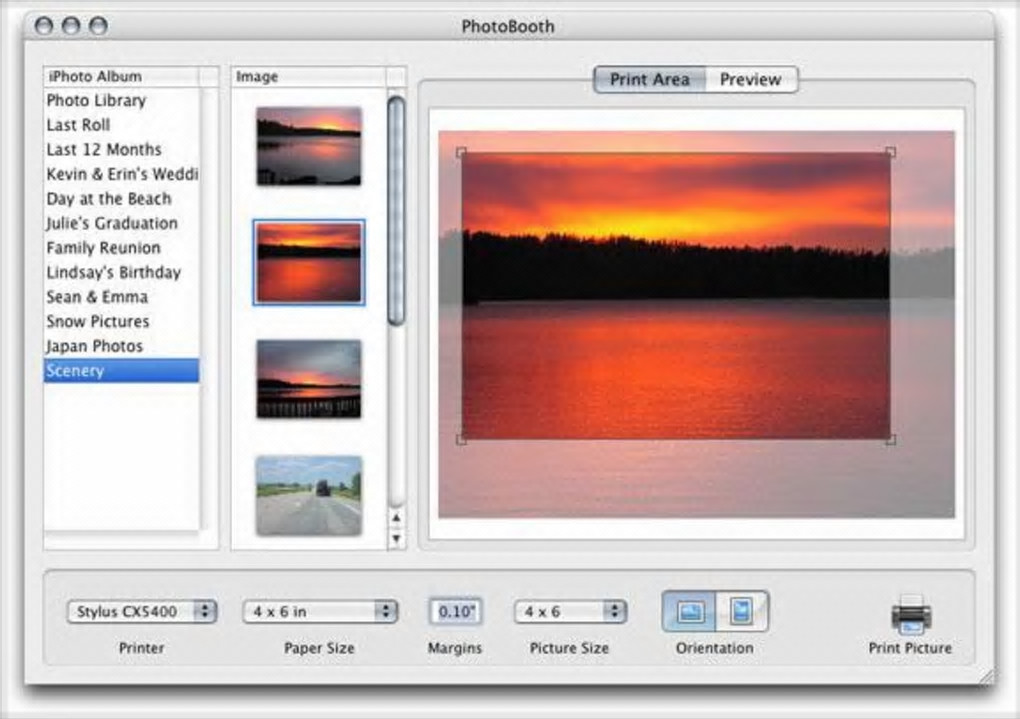Select the first sunset lake thumbnail
This screenshot has width=1020, height=719.
[x=309, y=146]
